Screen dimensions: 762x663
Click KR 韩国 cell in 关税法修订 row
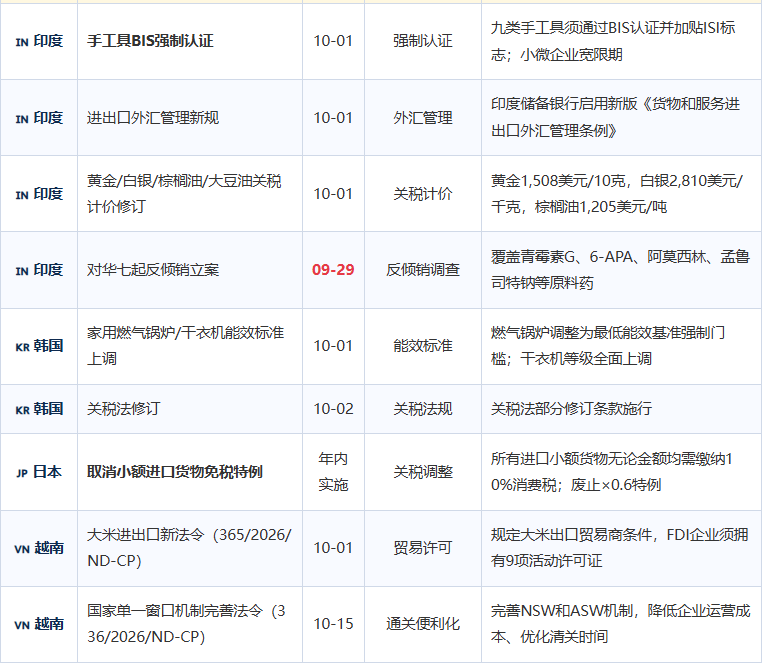39,409
